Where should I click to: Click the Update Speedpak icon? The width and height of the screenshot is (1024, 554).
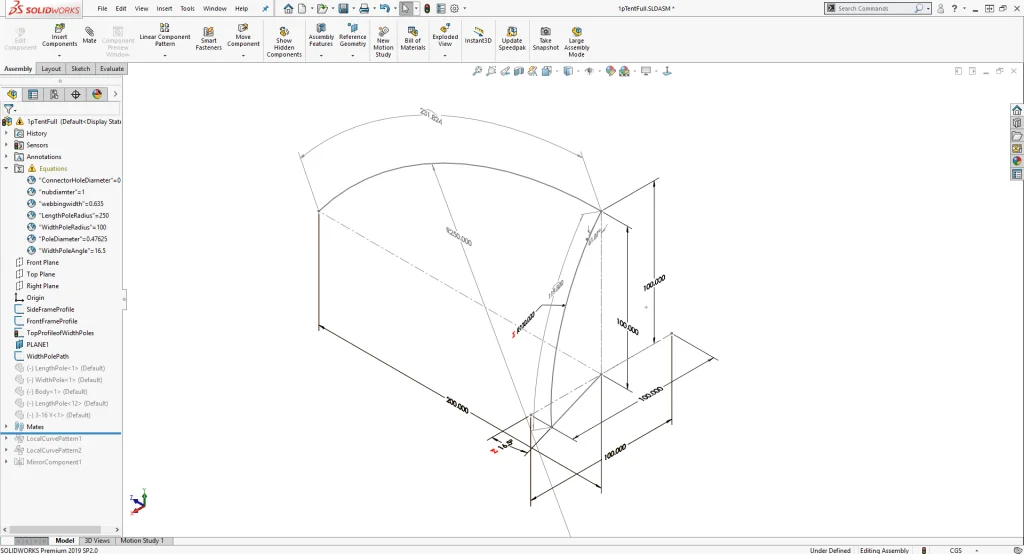tap(511, 37)
